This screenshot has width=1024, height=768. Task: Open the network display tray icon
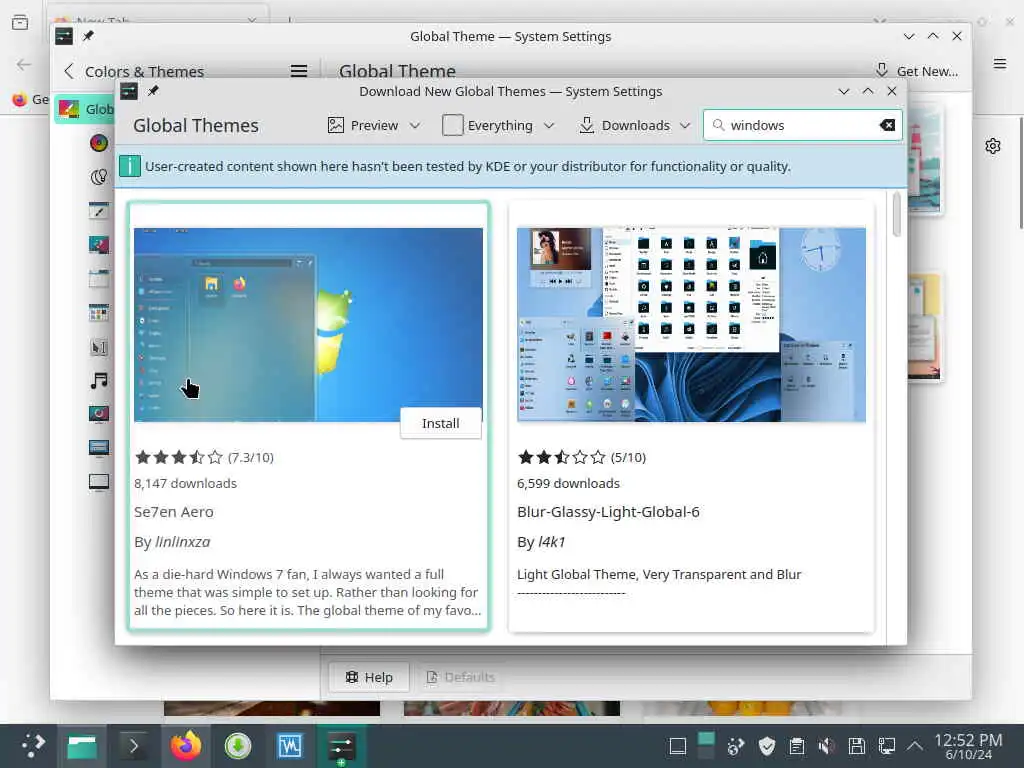tap(886, 746)
